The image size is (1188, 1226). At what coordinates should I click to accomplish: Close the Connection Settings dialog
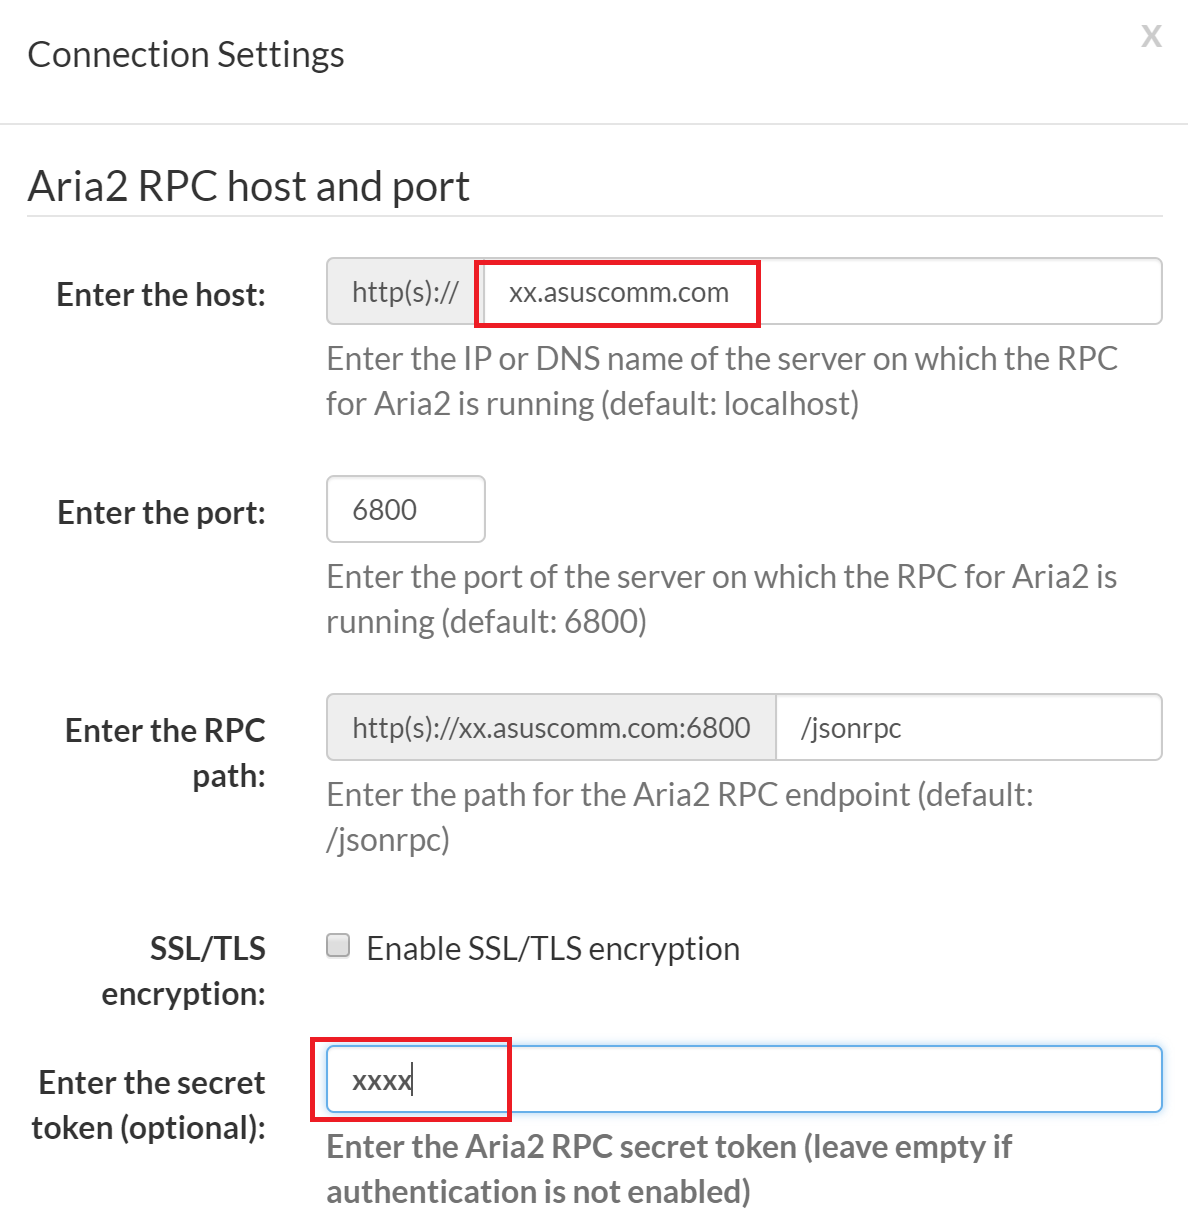1151,37
